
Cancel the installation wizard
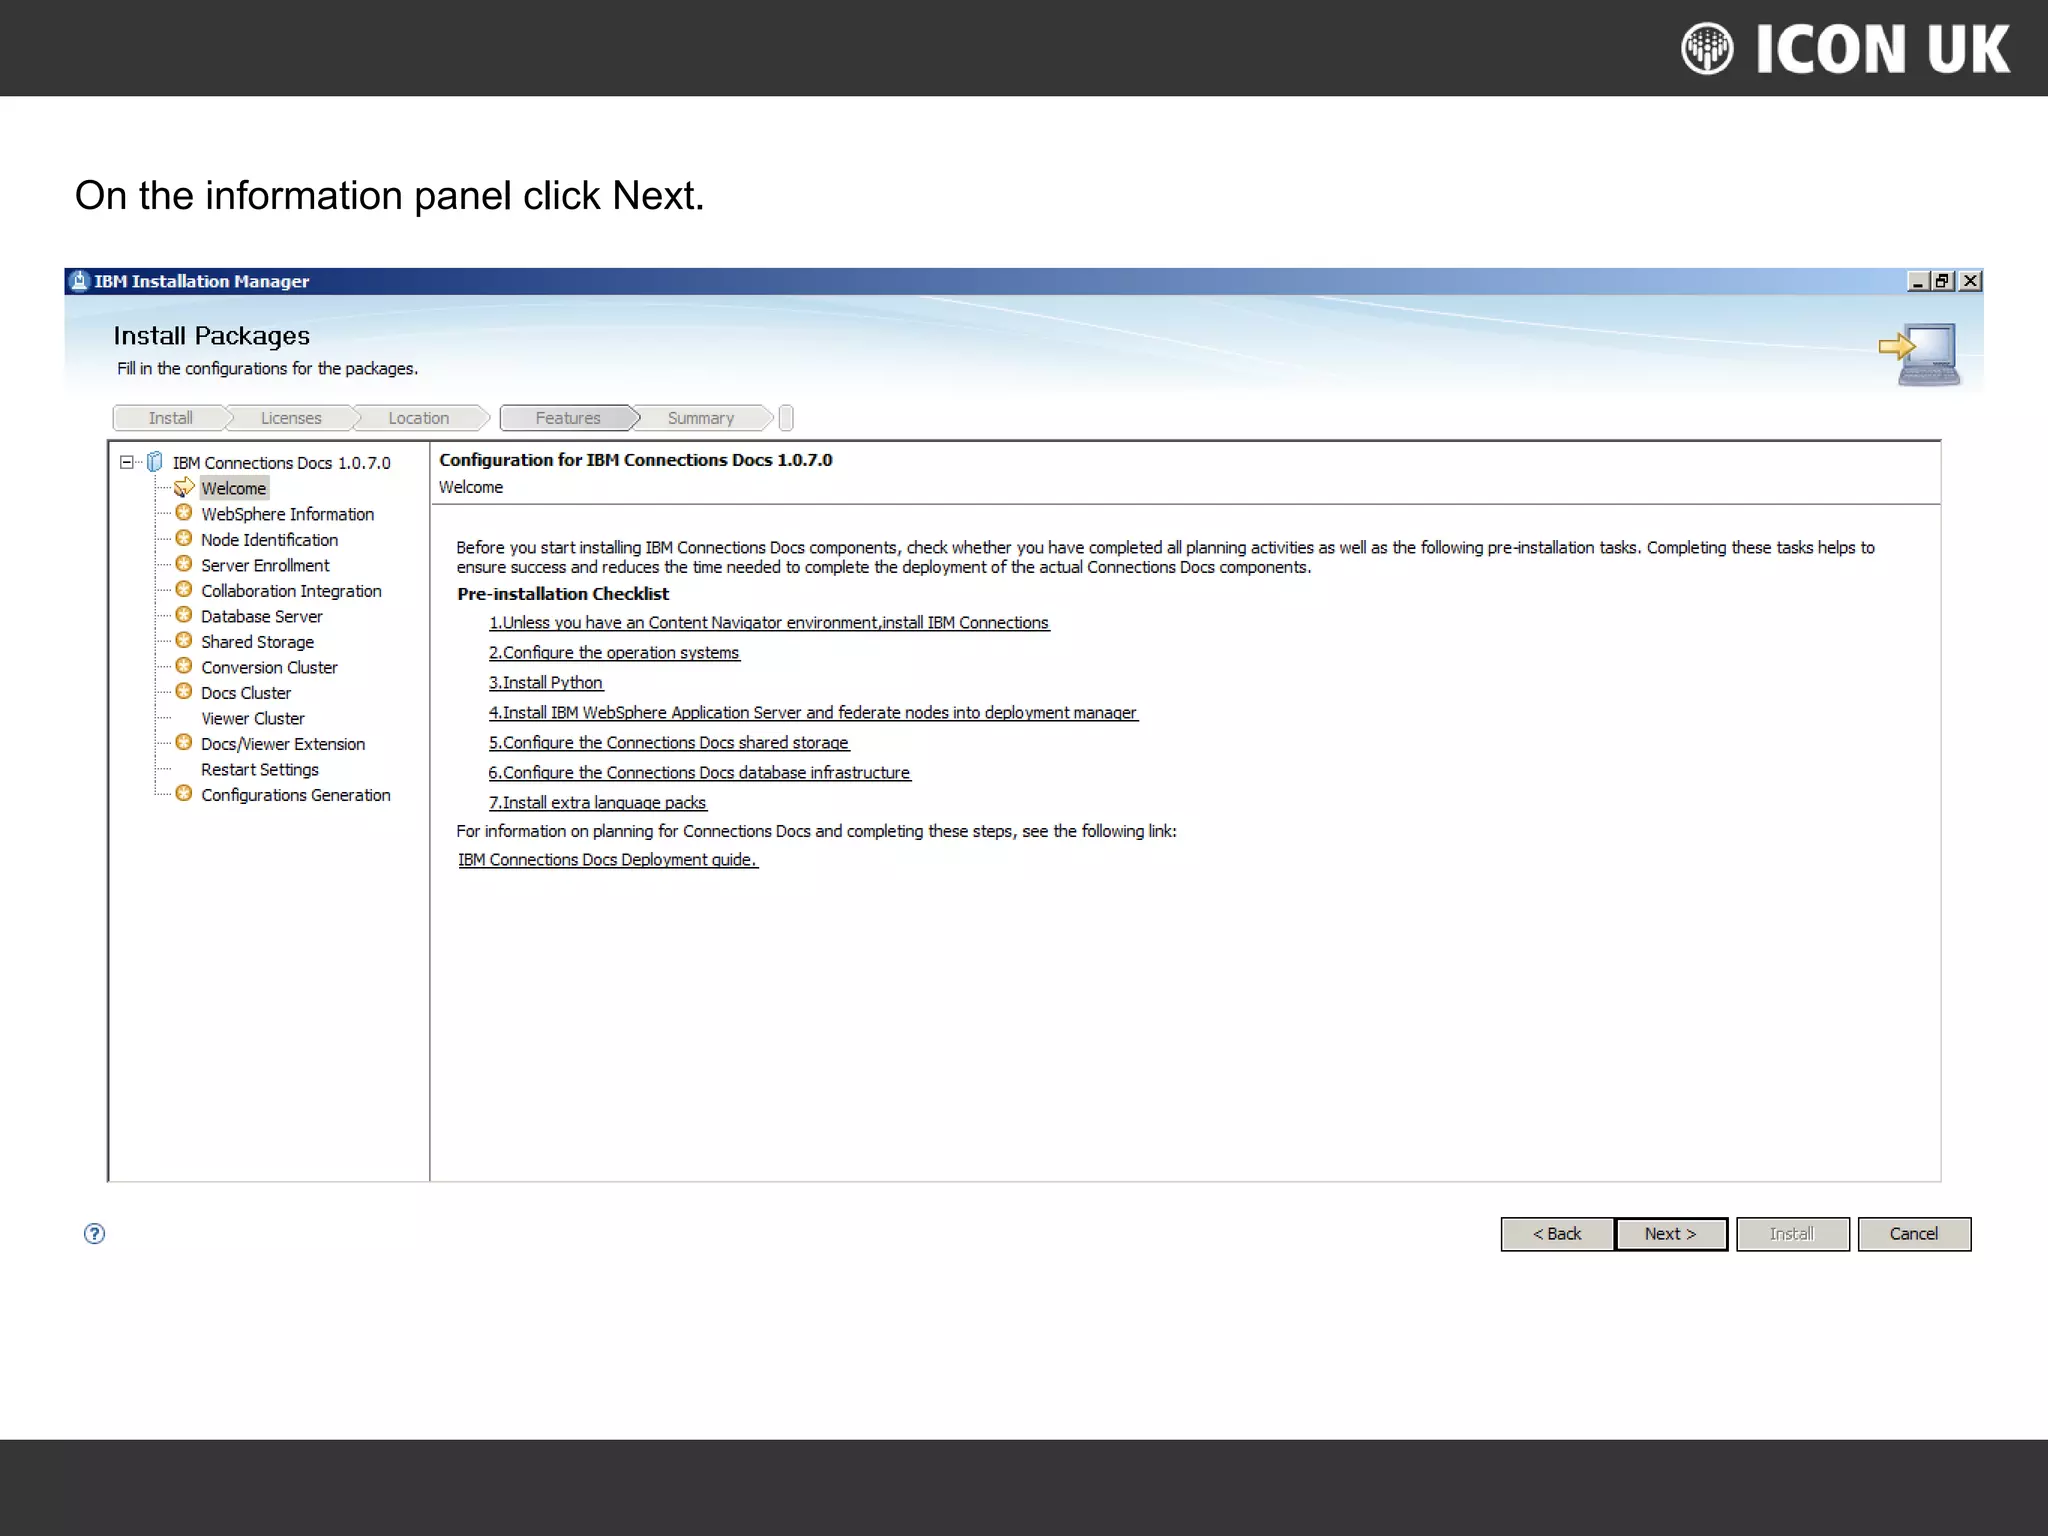[x=1913, y=1233]
